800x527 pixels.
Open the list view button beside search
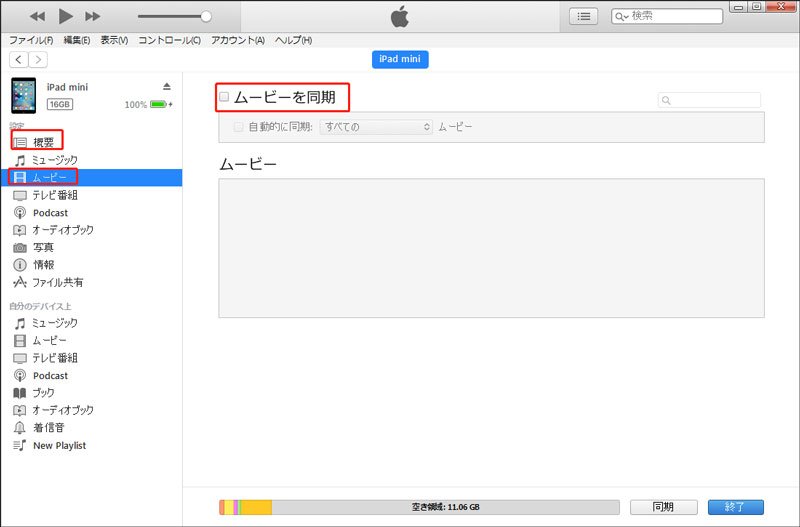583,16
